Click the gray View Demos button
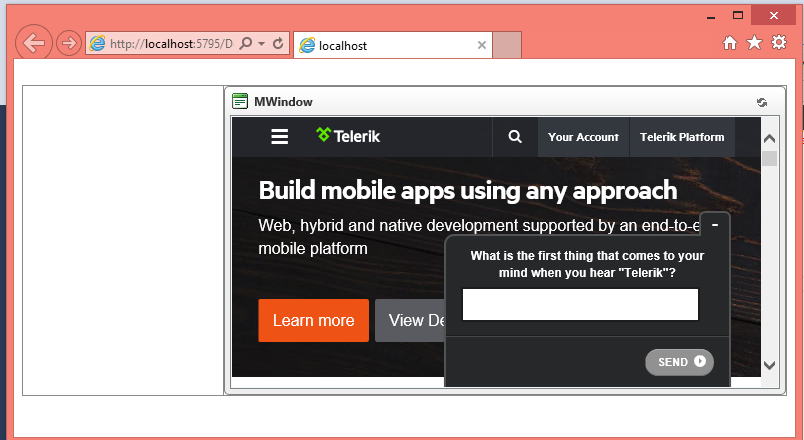This screenshot has height=440, width=804. click(x=410, y=321)
